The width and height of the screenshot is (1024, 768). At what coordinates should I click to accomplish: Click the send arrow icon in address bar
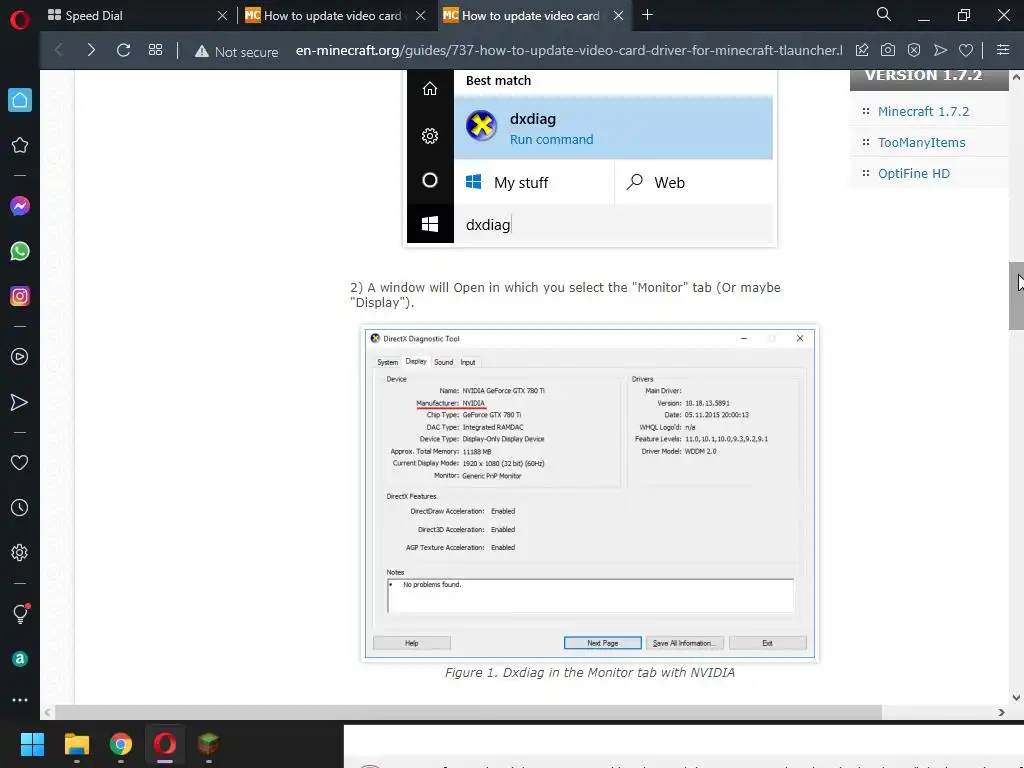[940, 50]
